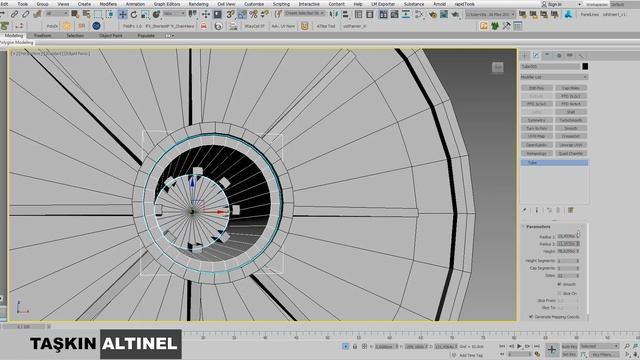The image size is (640, 360).
Task: Activate the Select and Scale tool
Action: click(x=145, y=15)
